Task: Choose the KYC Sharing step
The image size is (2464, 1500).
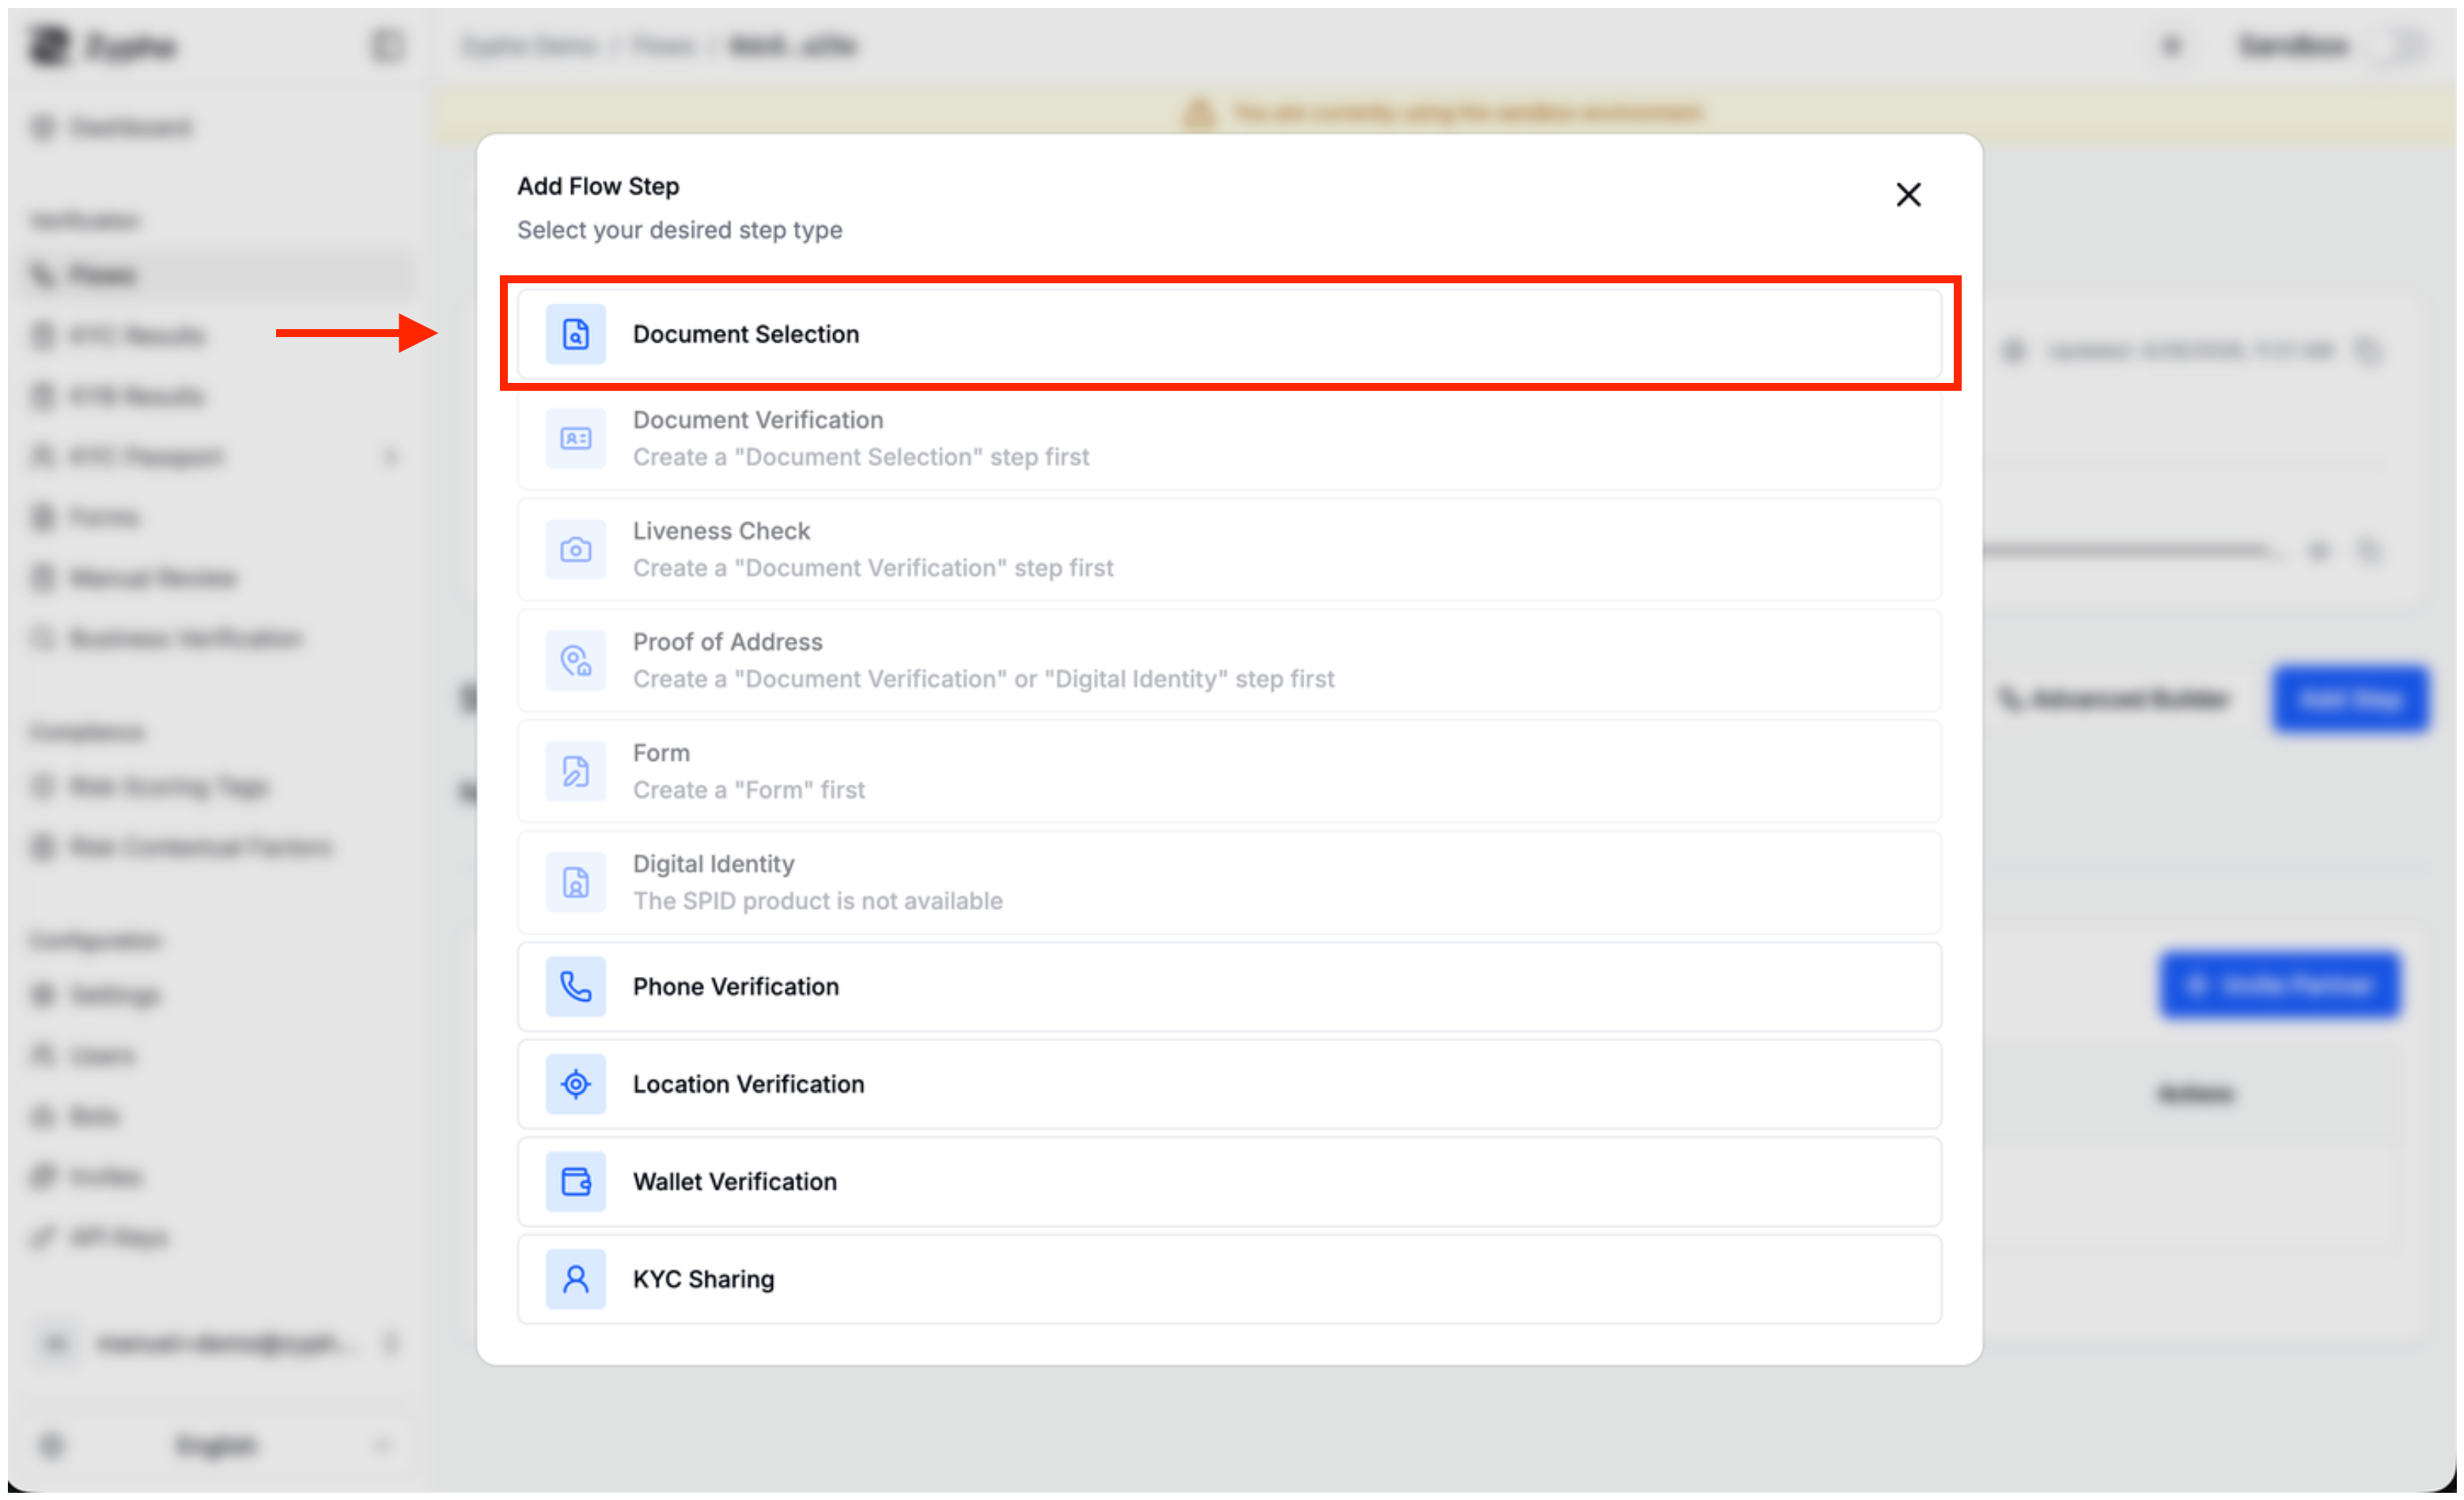Action: [x=1229, y=1279]
